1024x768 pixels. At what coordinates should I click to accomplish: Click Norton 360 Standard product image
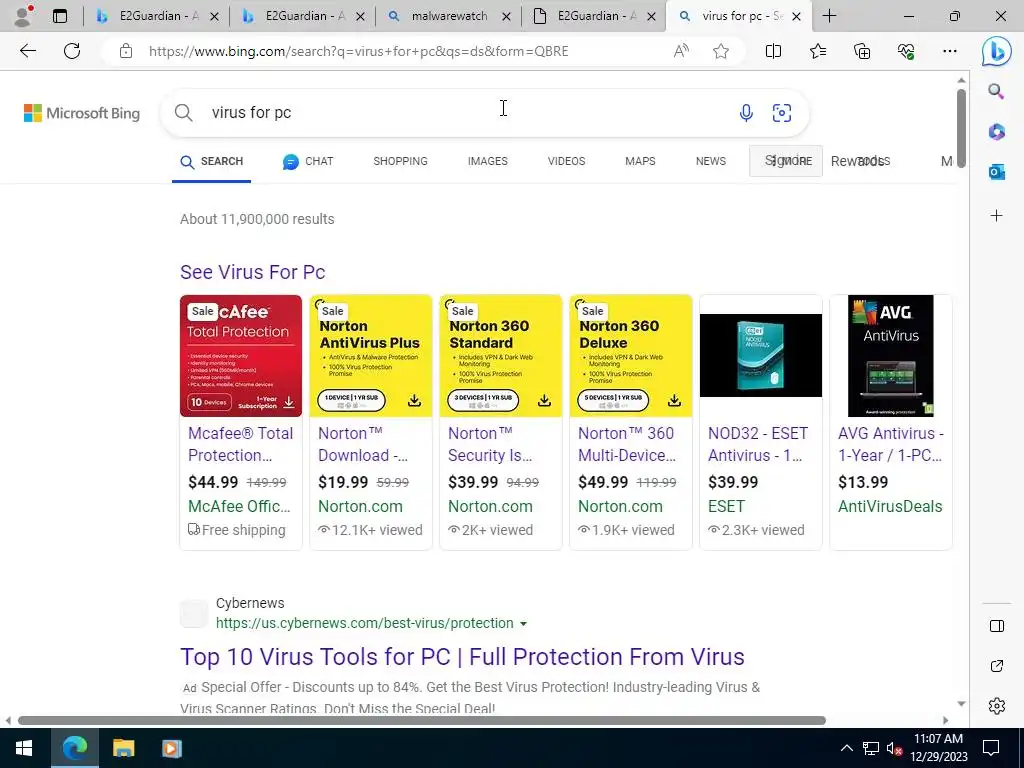pos(501,356)
